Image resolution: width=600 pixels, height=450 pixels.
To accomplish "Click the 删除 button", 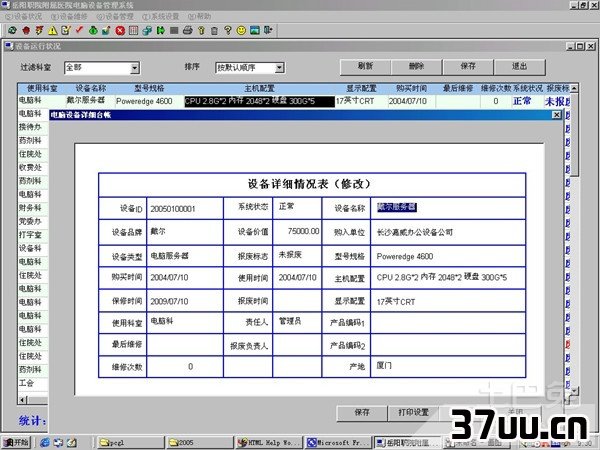I will [417, 67].
